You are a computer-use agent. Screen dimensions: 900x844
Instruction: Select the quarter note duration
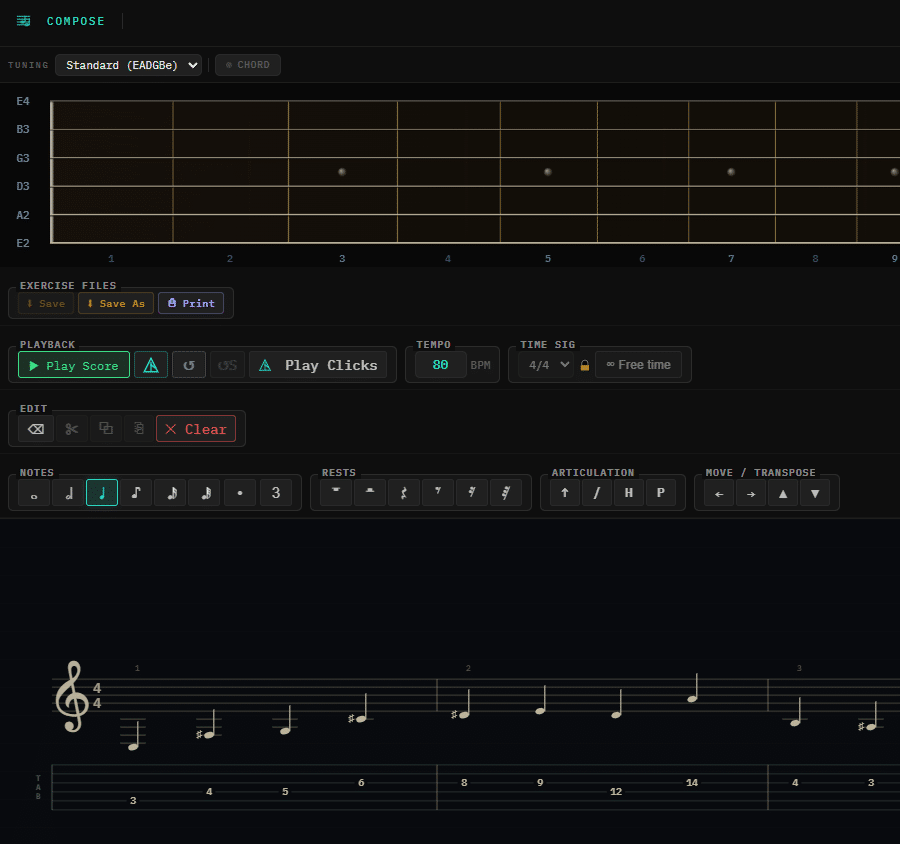[102, 493]
